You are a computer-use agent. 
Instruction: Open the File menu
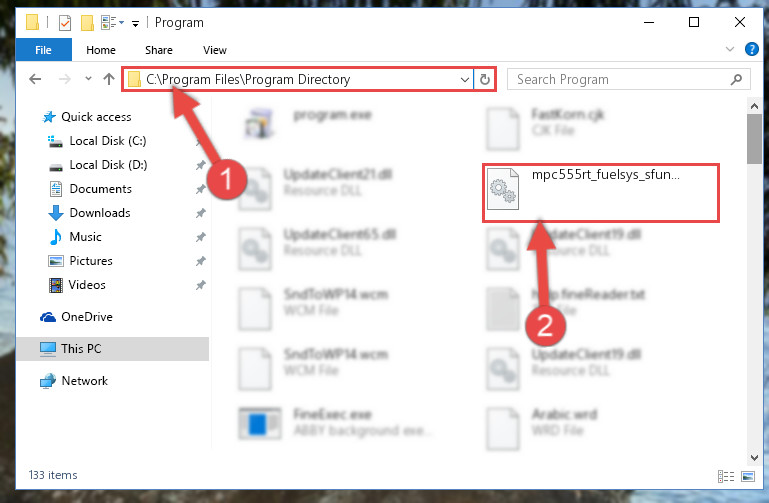pos(43,50)
